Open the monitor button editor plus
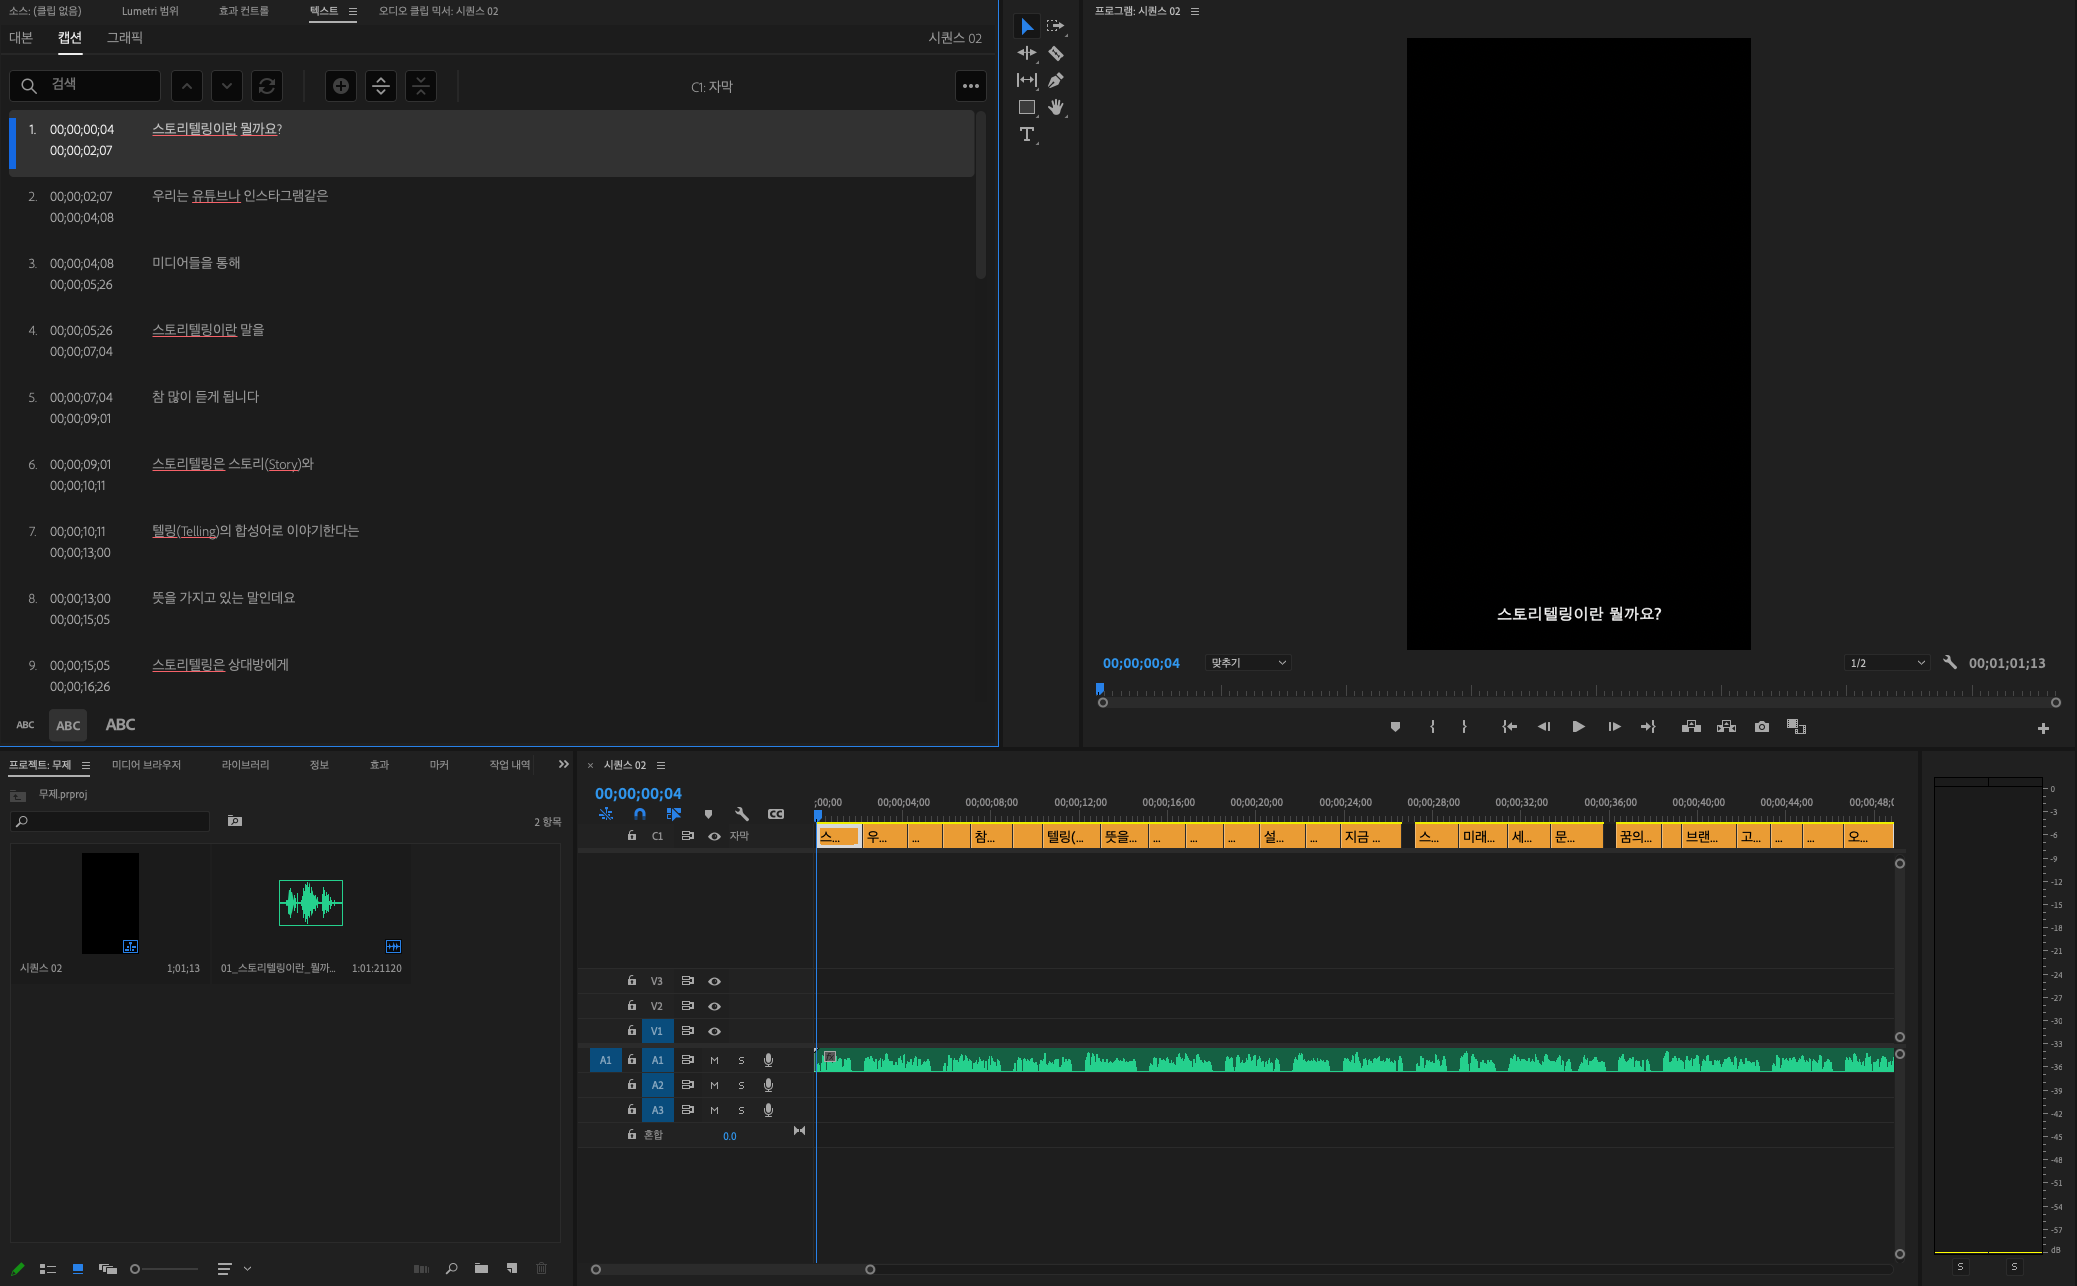 coord(2043,728)
